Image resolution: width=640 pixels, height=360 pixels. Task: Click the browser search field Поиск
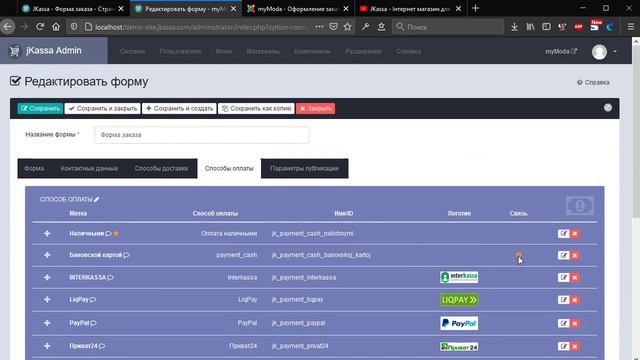(x=448, y=27)
